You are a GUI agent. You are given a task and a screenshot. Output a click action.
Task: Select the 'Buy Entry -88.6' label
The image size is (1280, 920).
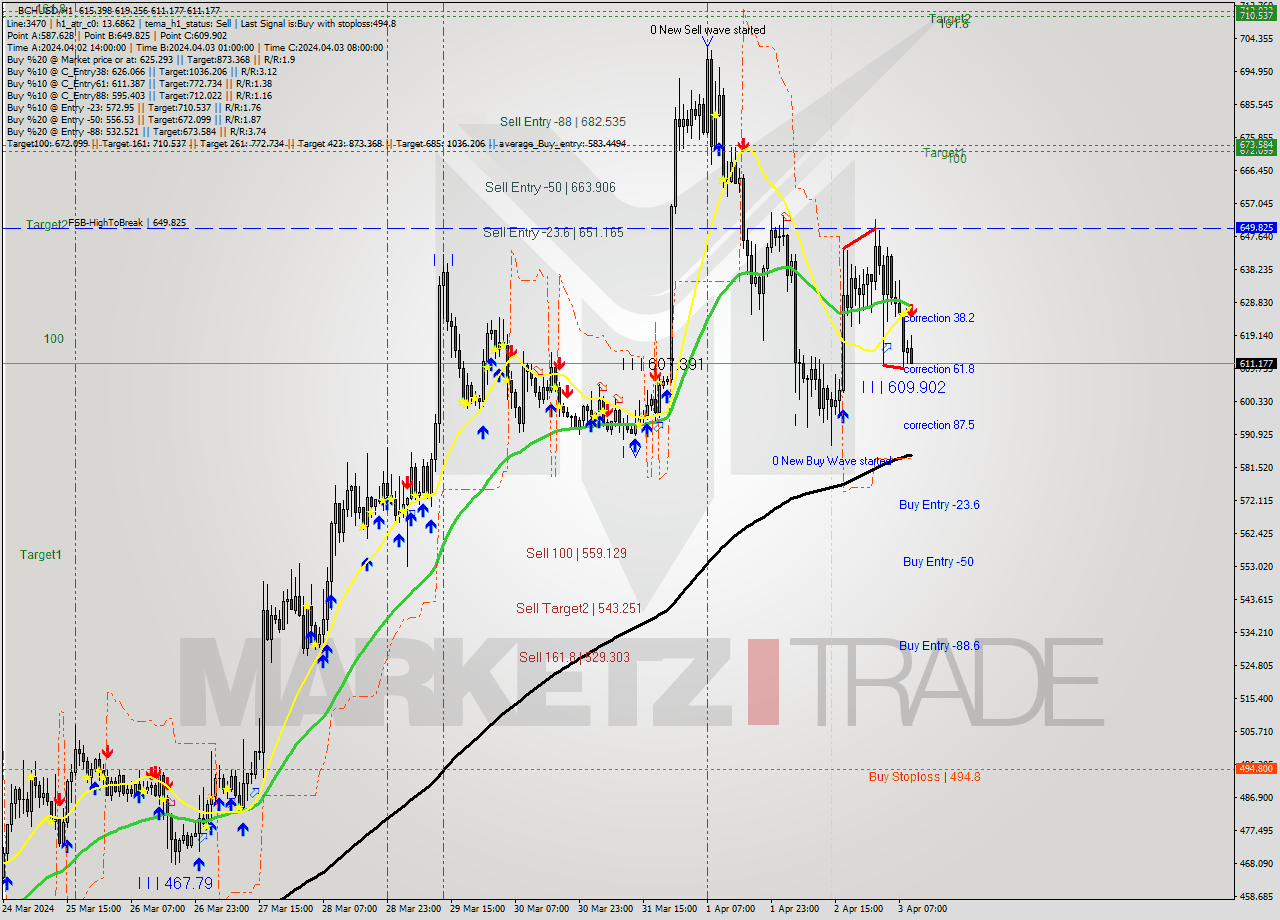[x=939, y=646]
